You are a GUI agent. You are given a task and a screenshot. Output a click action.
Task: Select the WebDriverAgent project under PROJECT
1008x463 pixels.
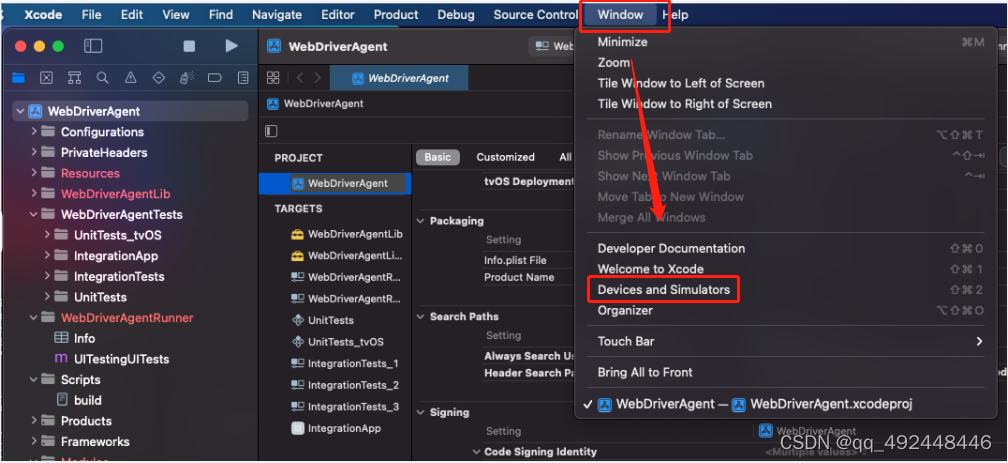coord(334,183)
